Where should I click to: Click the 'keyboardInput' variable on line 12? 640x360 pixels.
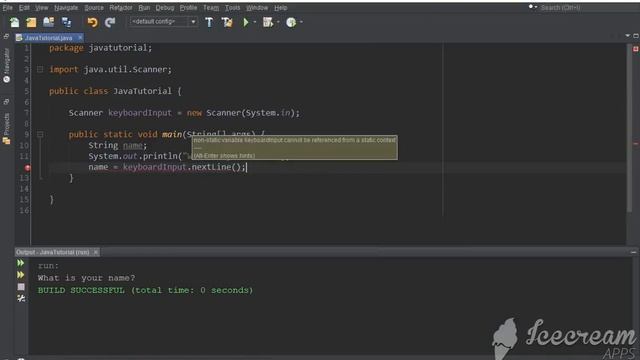tap(155, 167)
